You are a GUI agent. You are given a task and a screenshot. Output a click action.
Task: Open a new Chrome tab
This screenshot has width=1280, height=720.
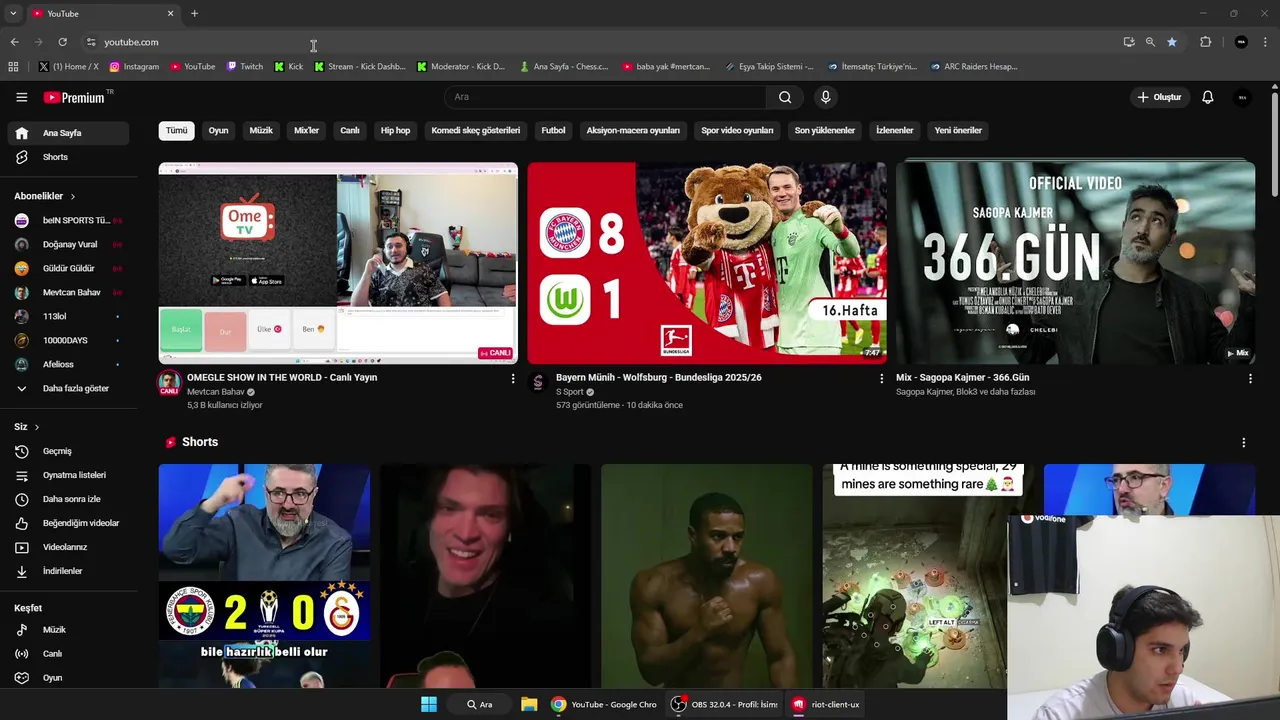tap(194, 13)
